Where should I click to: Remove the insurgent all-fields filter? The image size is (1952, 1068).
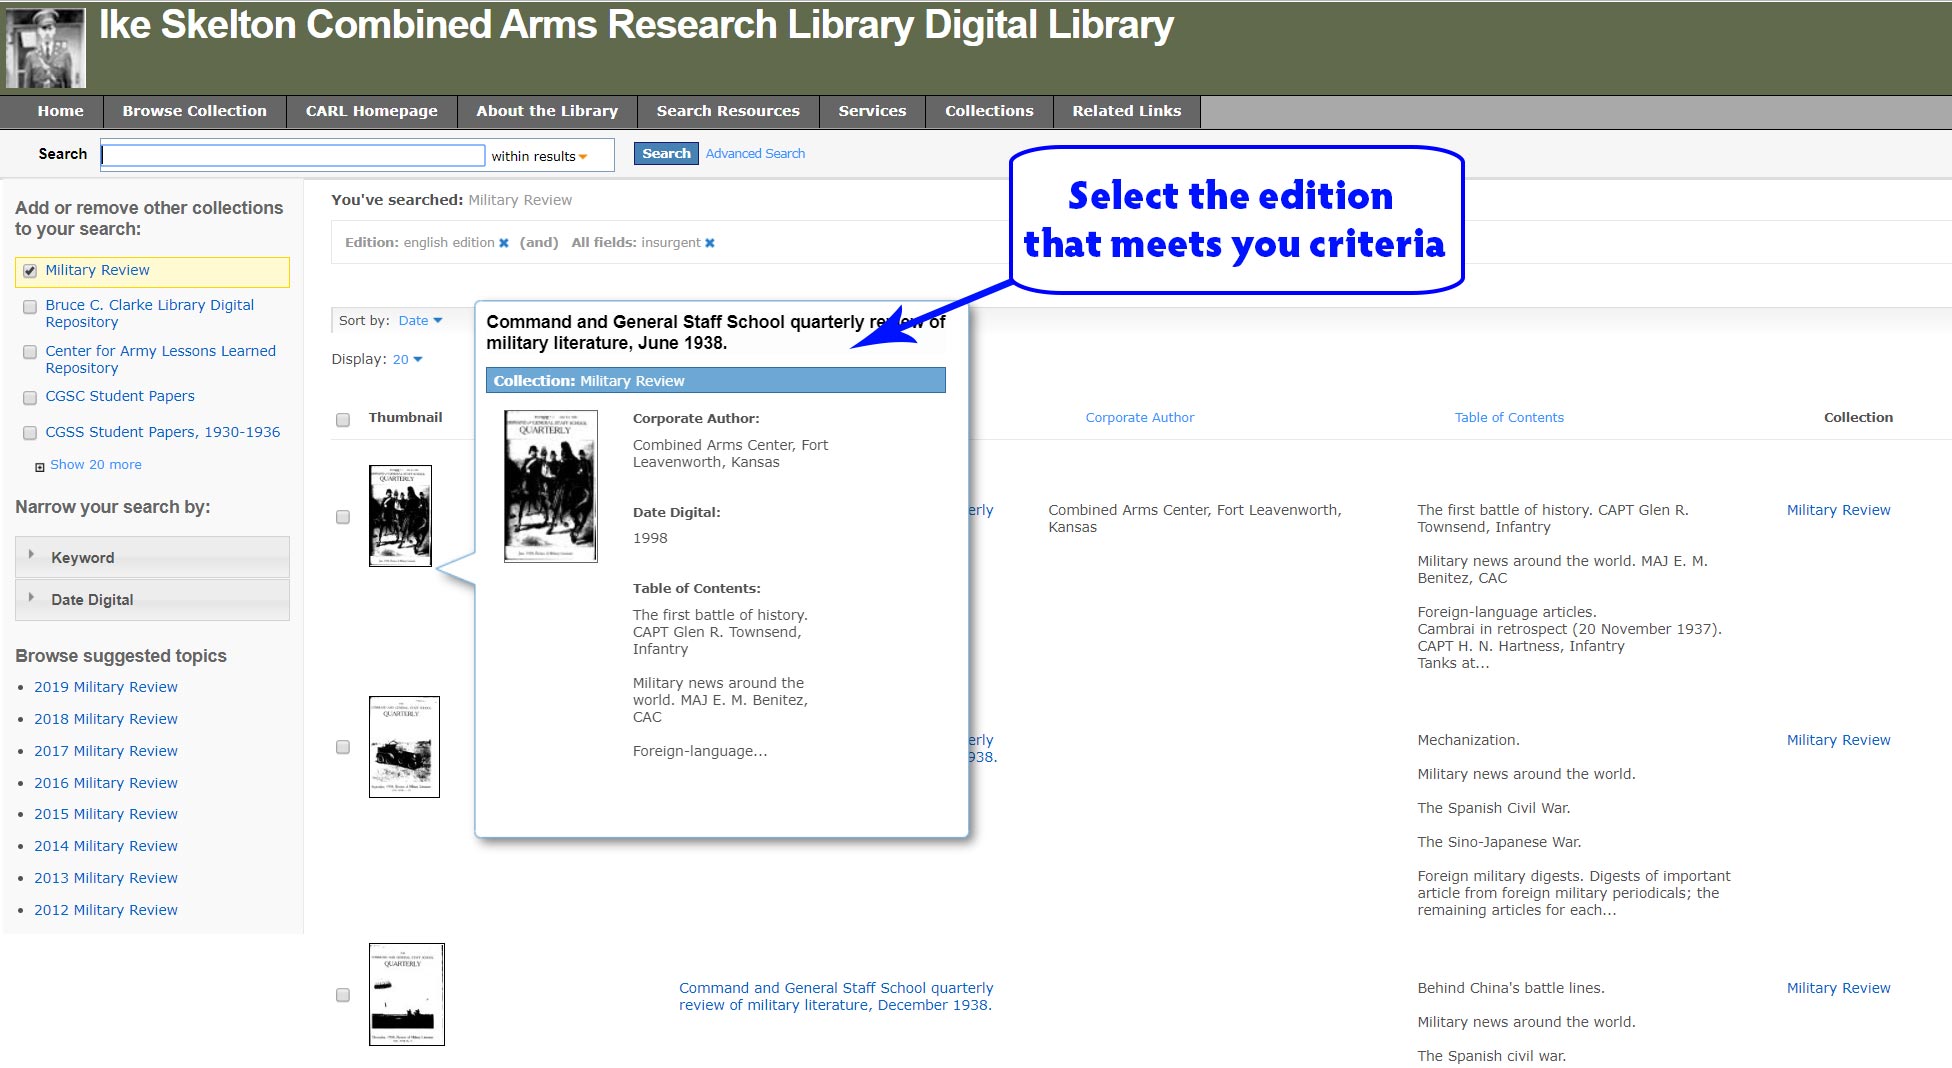(710, 243)
